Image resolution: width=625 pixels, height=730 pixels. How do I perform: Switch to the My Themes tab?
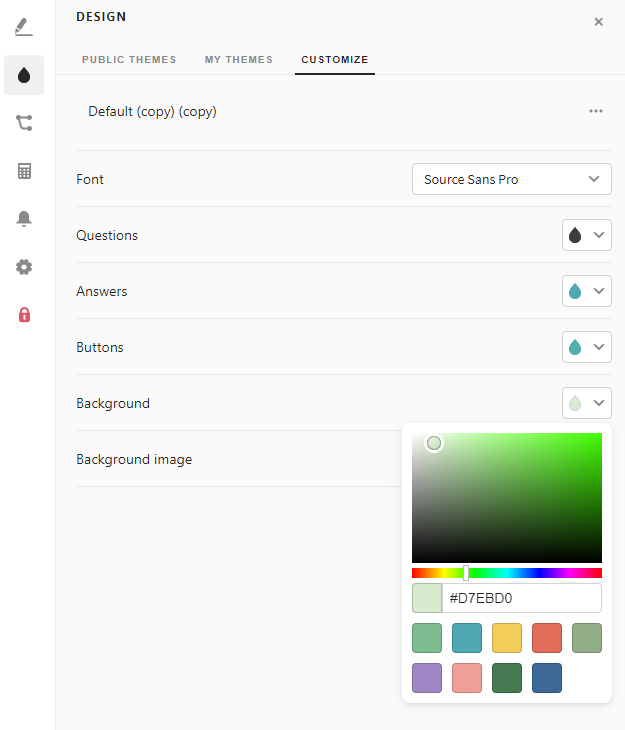coord(238,60)
